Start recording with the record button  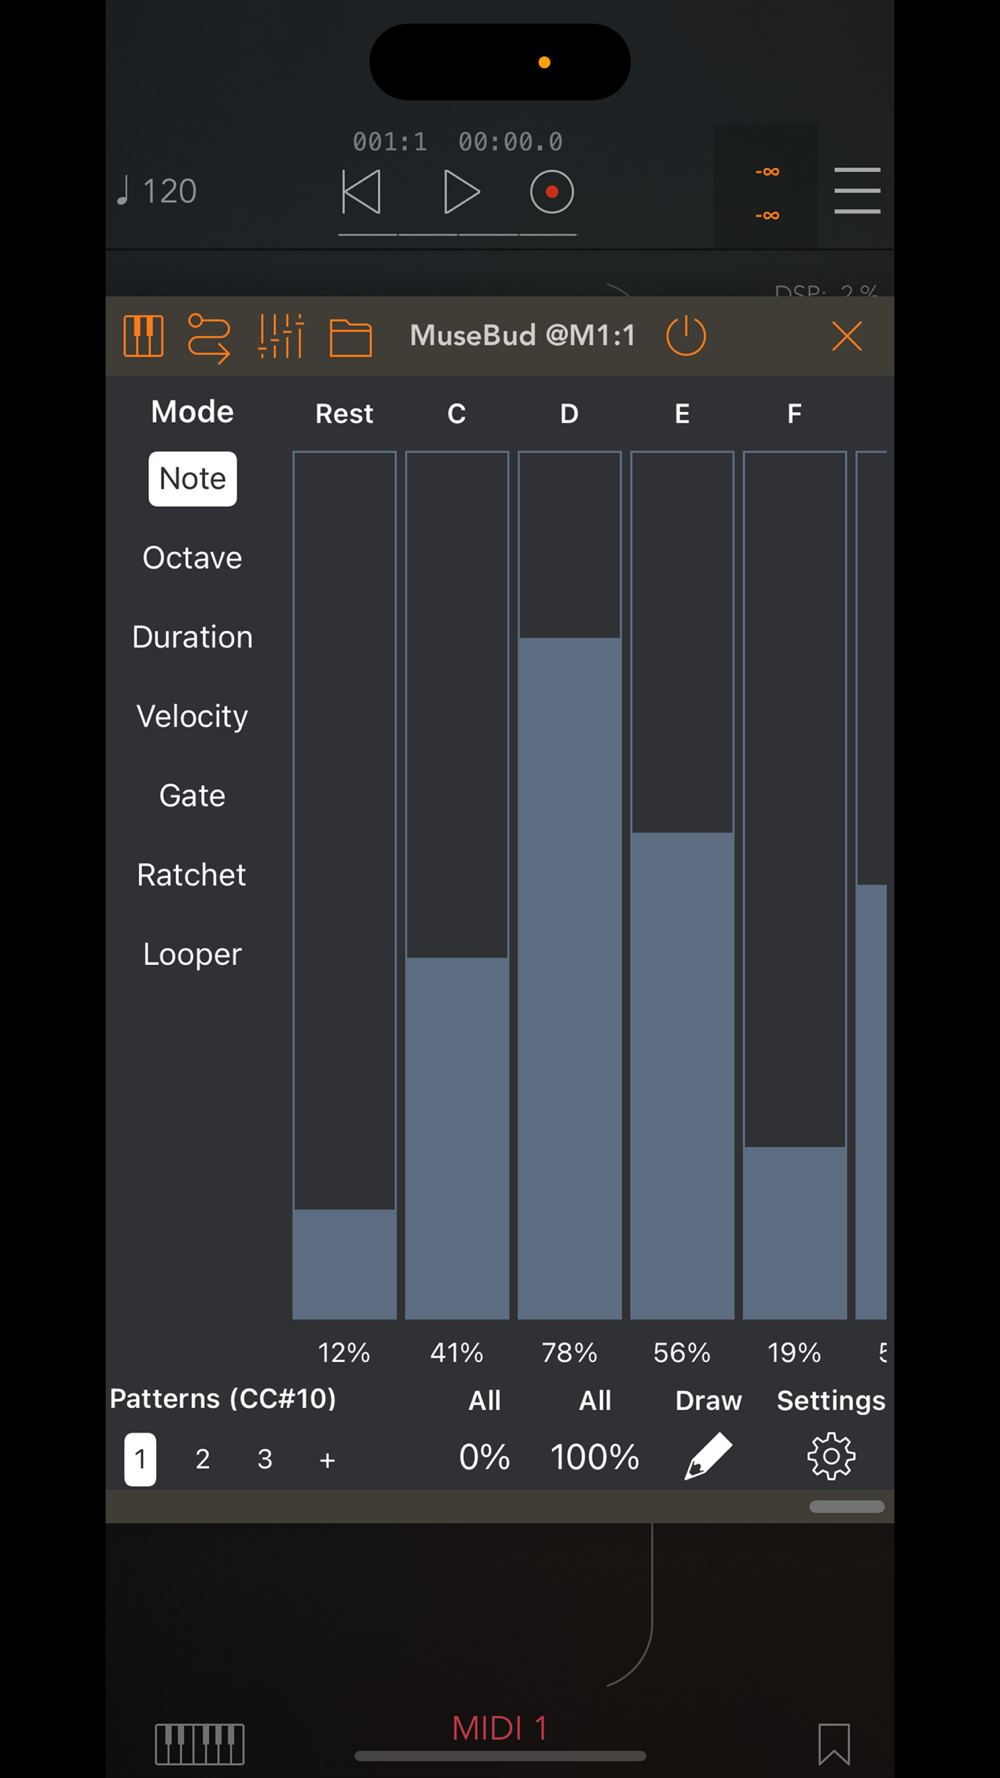coord(551,192)
